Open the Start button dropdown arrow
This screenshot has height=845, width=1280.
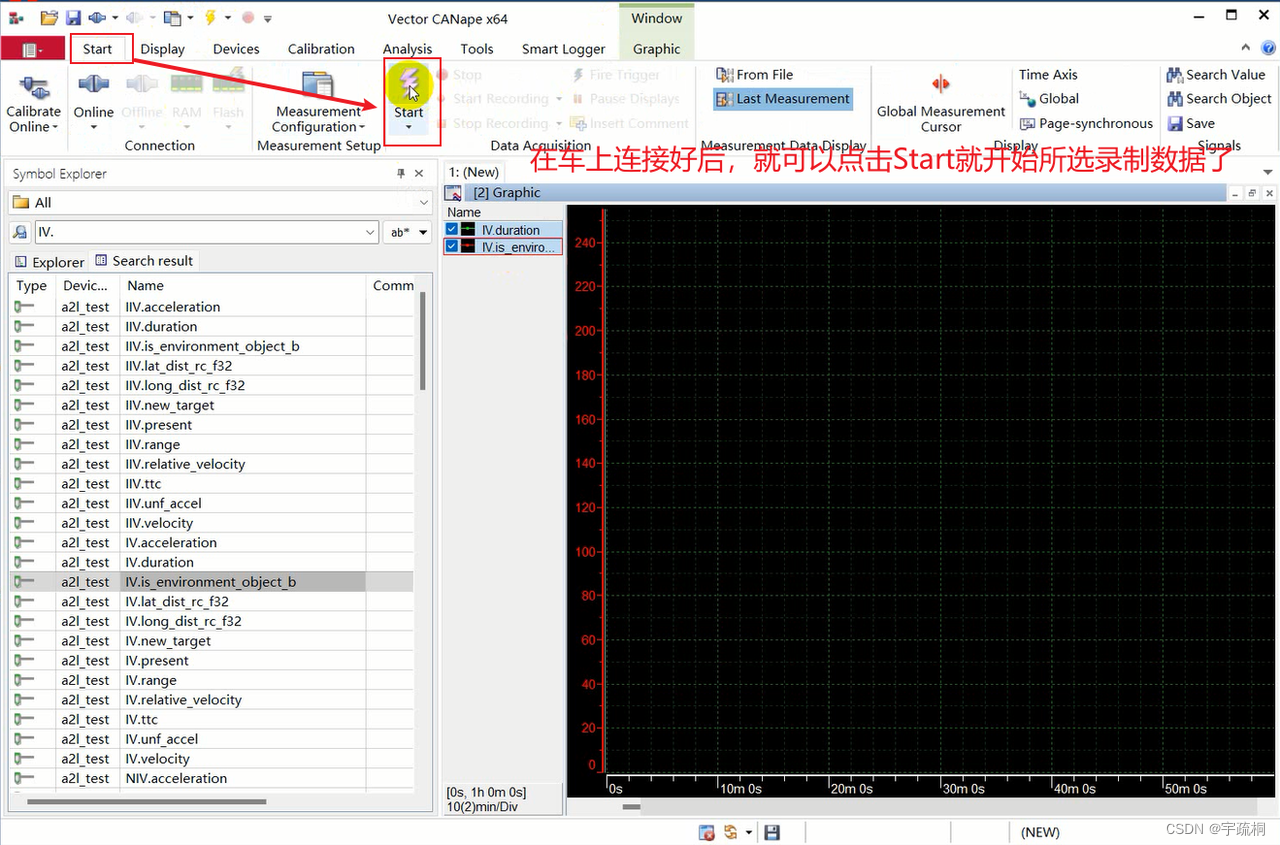pyautogui.click(x=409, y=128)
